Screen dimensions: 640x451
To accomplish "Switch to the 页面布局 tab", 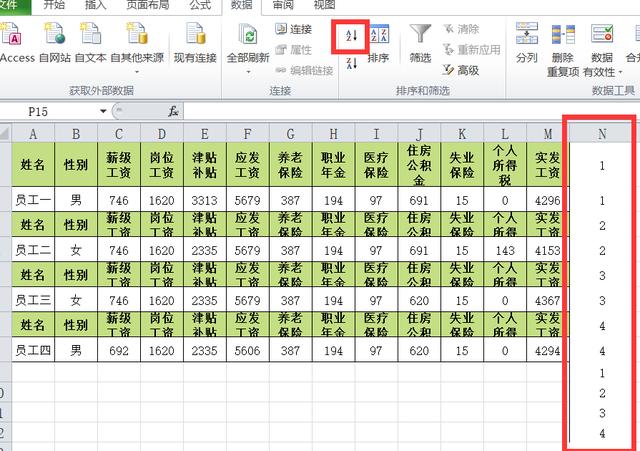I will point(148,6).
